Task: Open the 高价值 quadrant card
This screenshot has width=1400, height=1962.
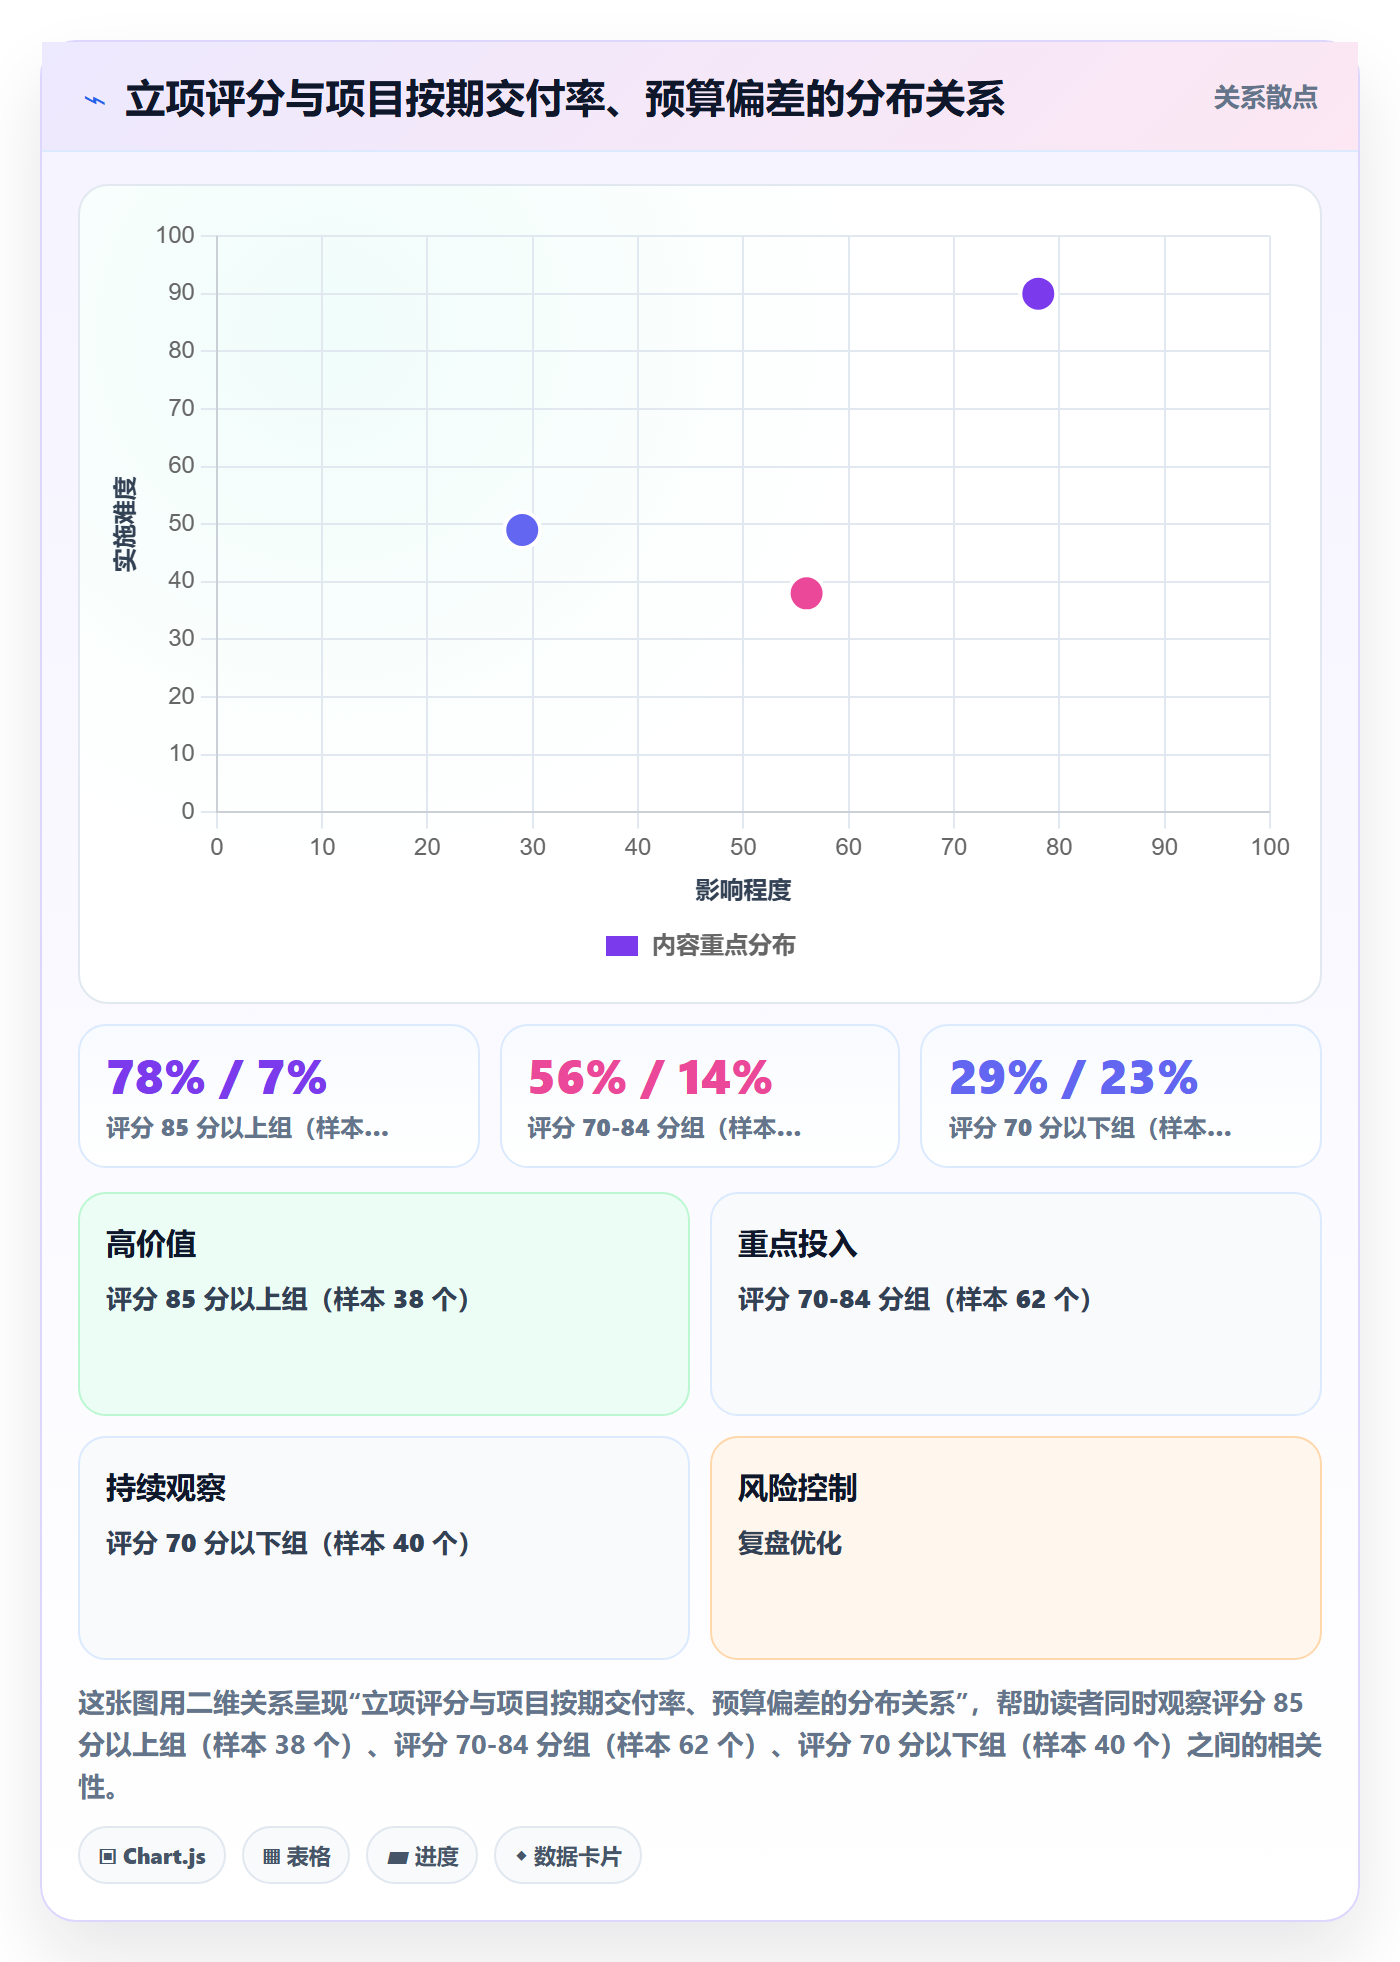Action: [384, 1304]
